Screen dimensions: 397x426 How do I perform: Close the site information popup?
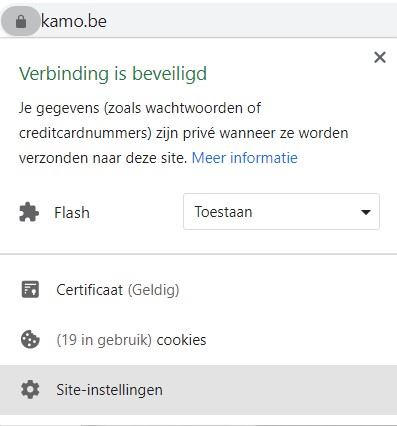380,57
